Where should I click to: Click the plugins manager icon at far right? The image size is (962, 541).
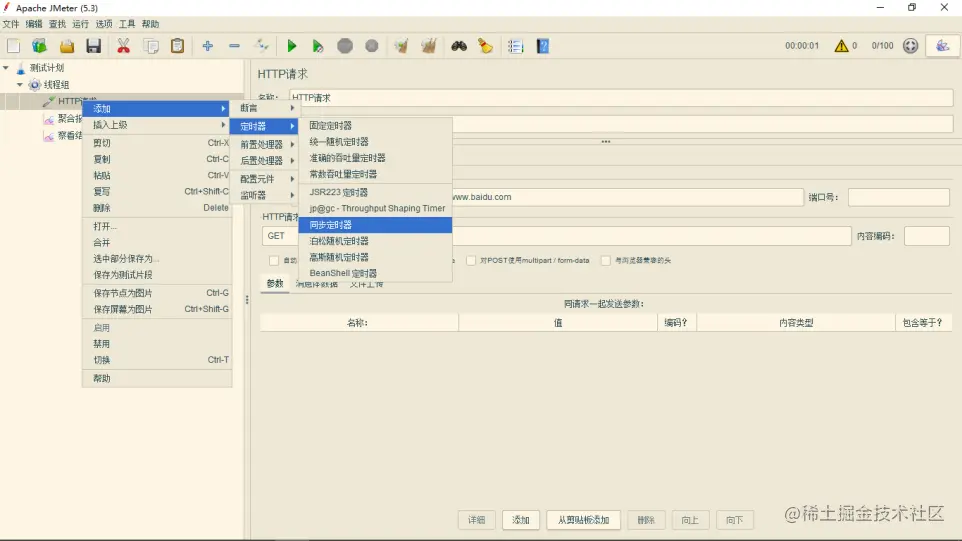click(942, 46)
